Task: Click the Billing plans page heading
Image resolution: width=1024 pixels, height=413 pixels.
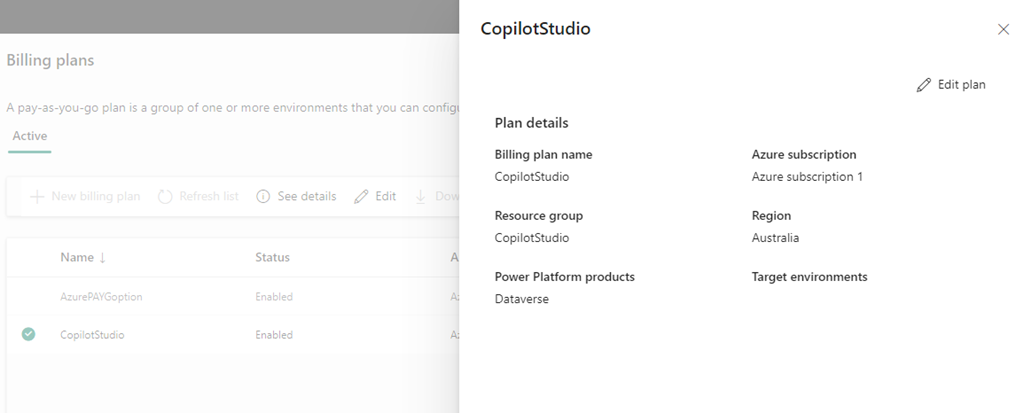Action: 50,61
